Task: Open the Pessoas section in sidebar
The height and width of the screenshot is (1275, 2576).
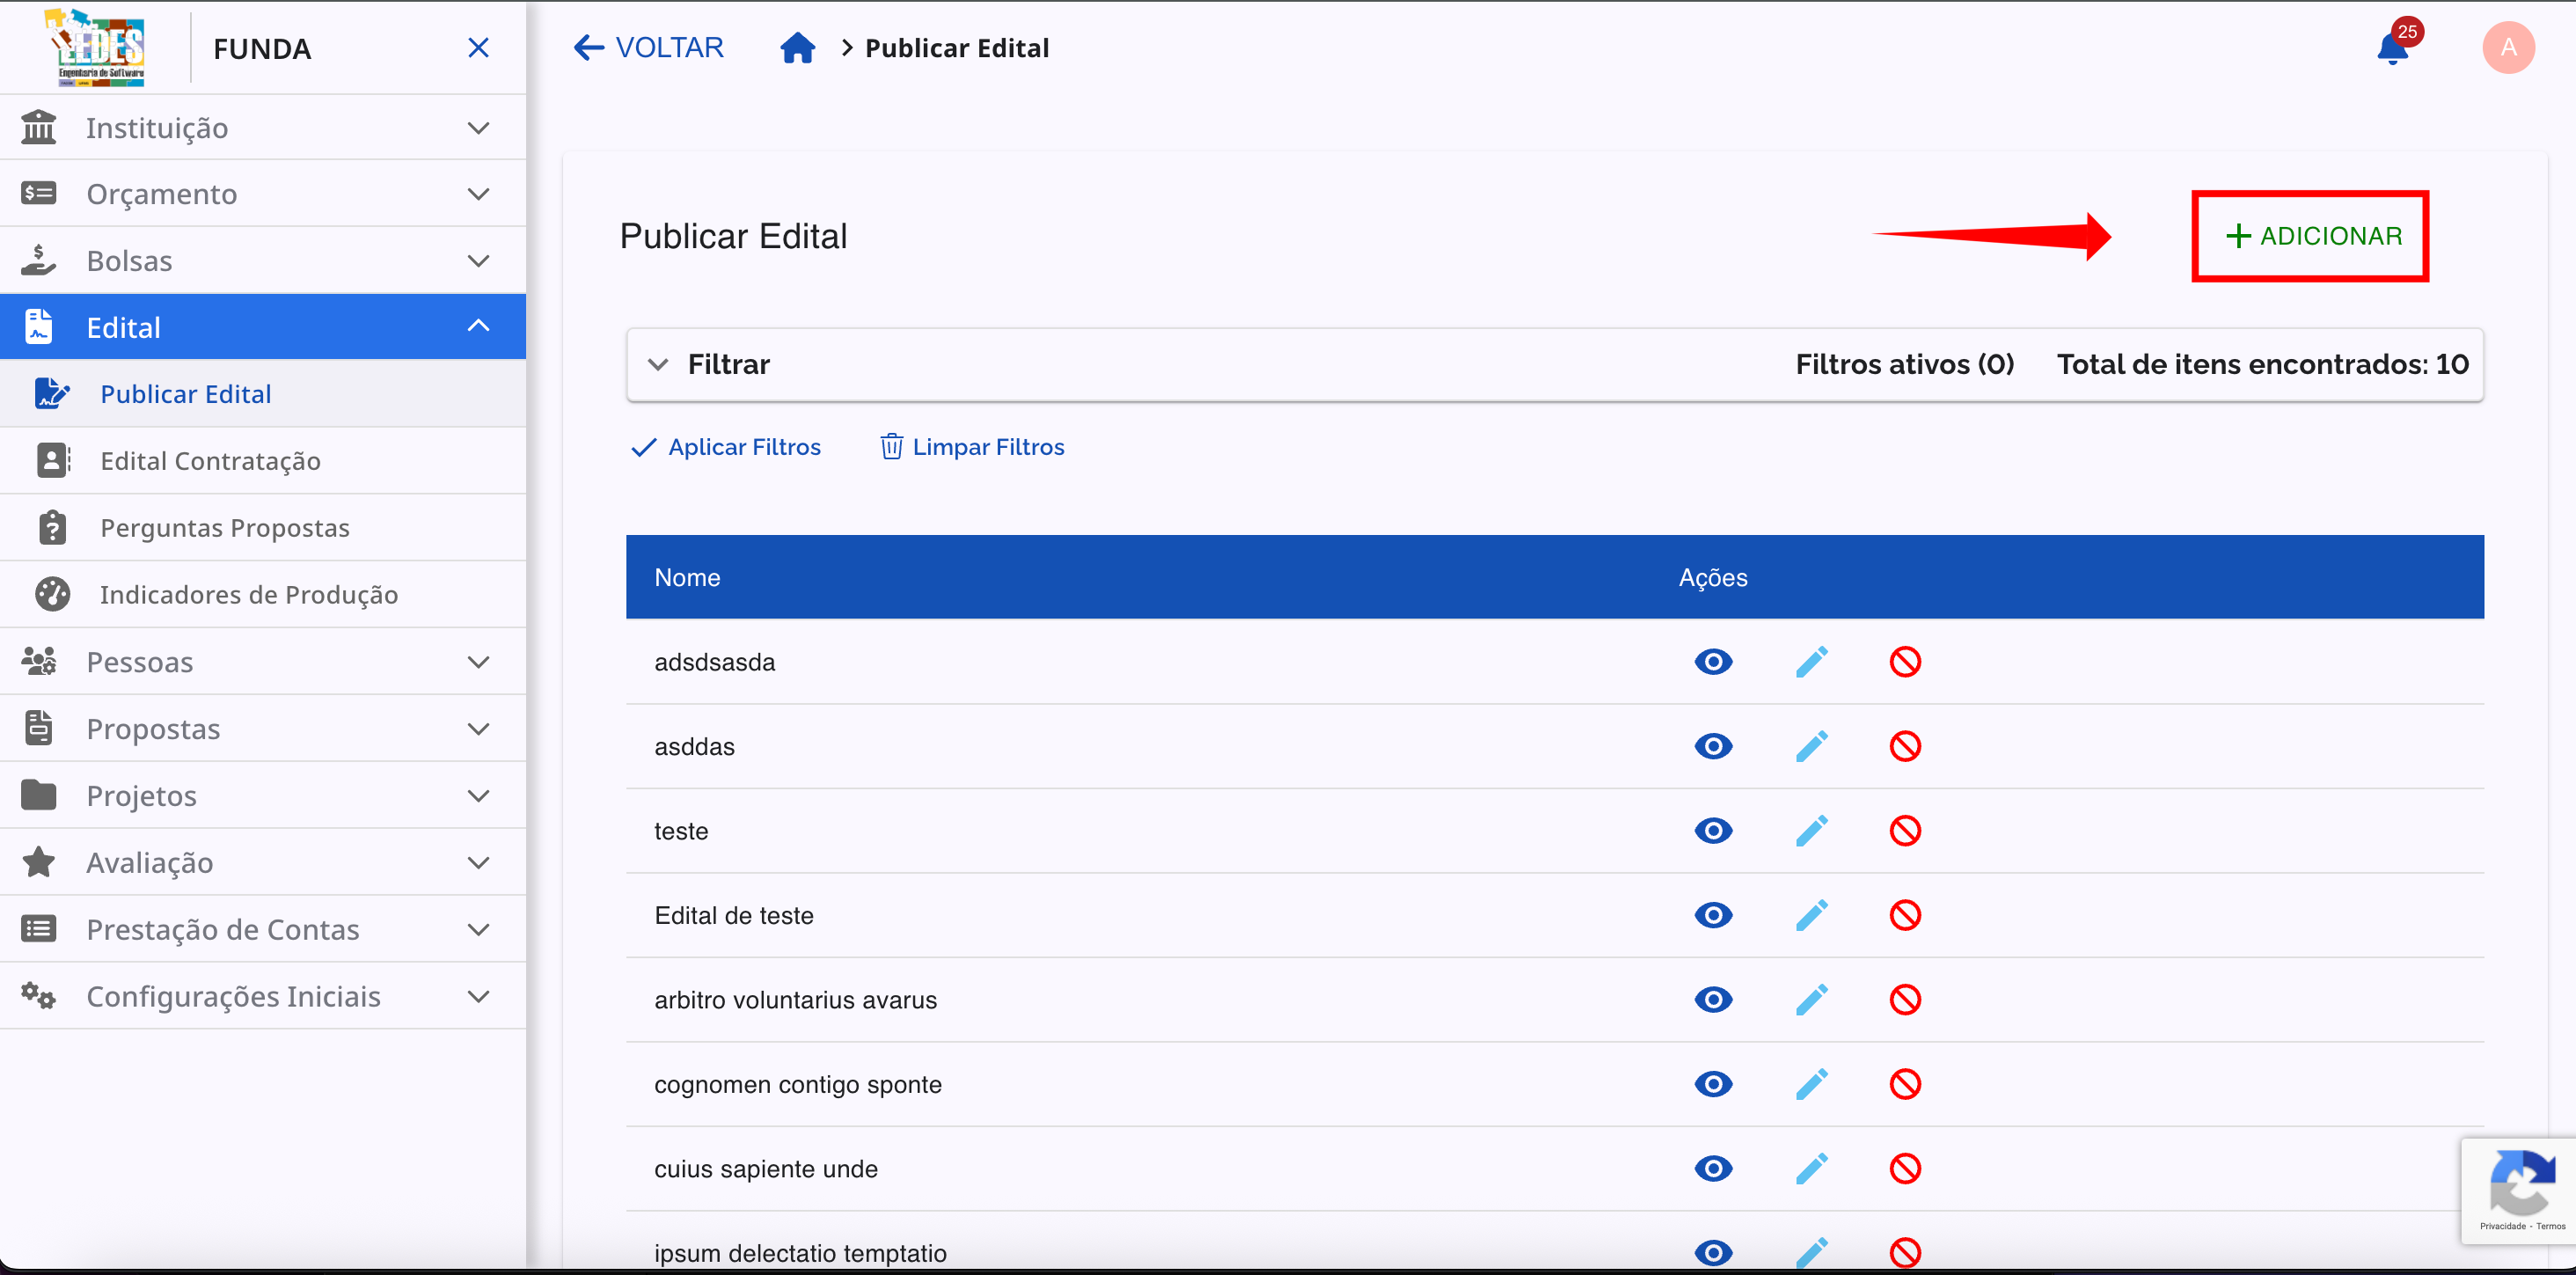Action: 262,661
